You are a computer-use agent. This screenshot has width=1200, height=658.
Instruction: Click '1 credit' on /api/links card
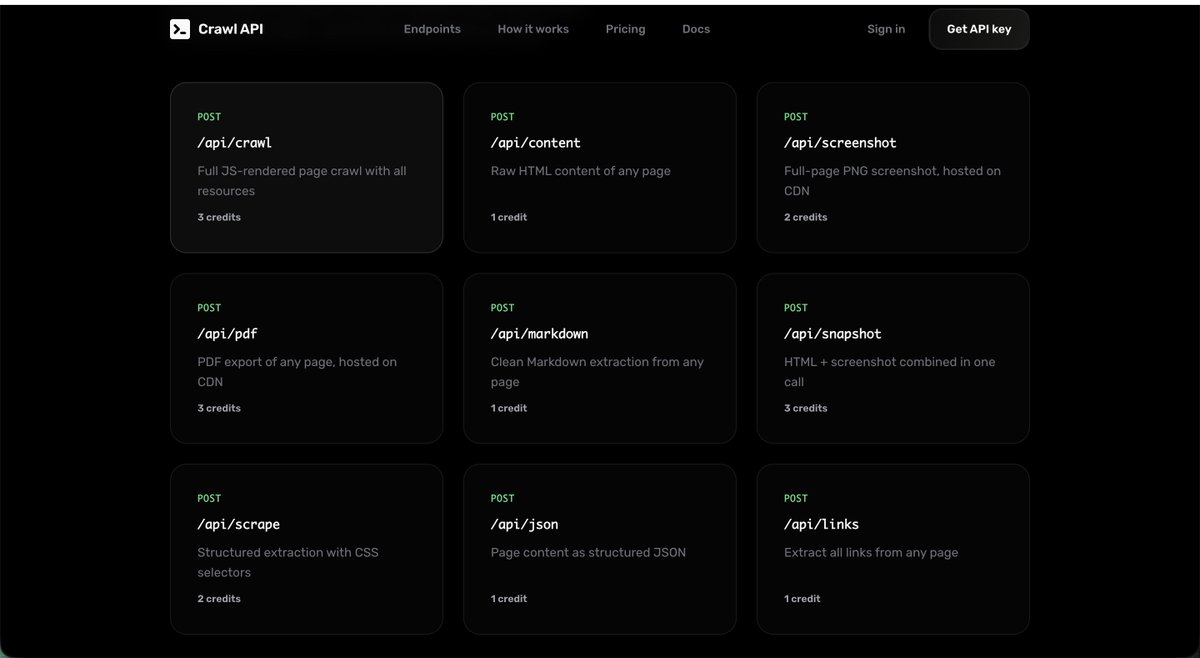[x=802, y=599]
